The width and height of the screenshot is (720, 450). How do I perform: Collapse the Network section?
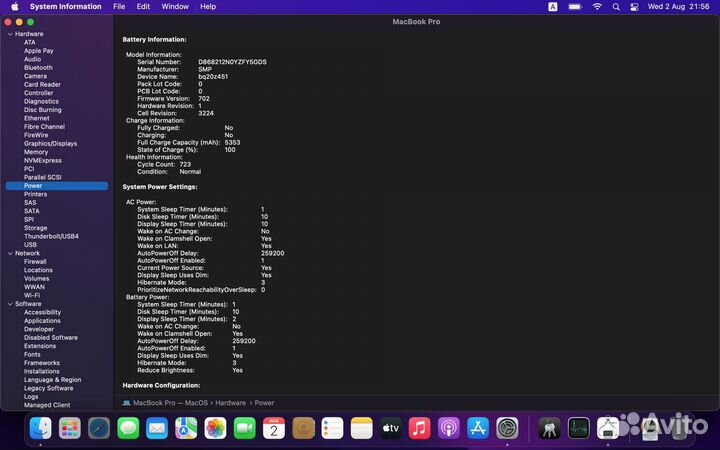(x=10, y=253)
